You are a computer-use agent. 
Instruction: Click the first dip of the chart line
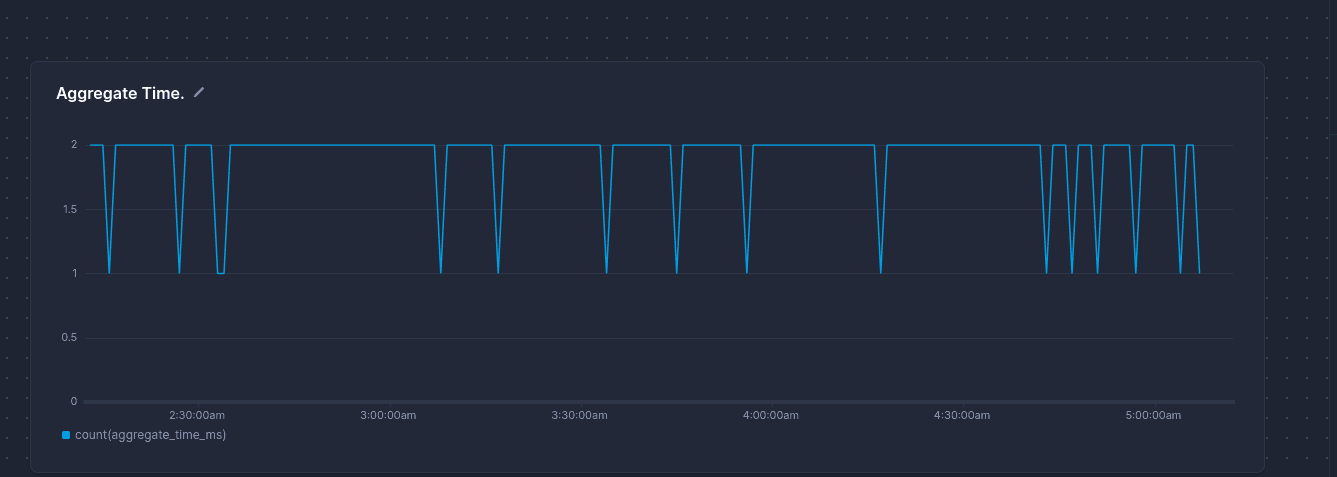(109, 272)
